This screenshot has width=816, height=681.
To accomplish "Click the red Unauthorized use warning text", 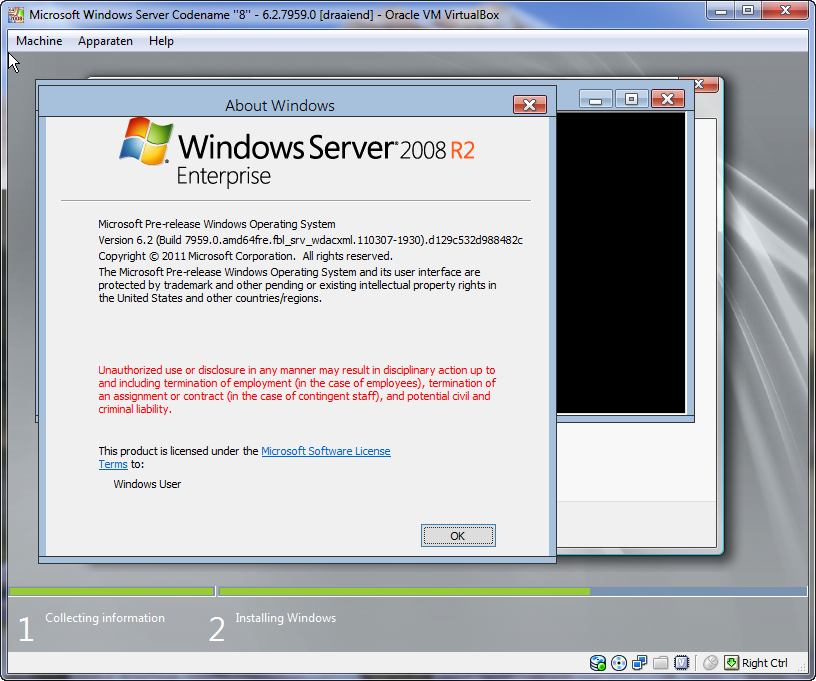I will click(297, 390).
